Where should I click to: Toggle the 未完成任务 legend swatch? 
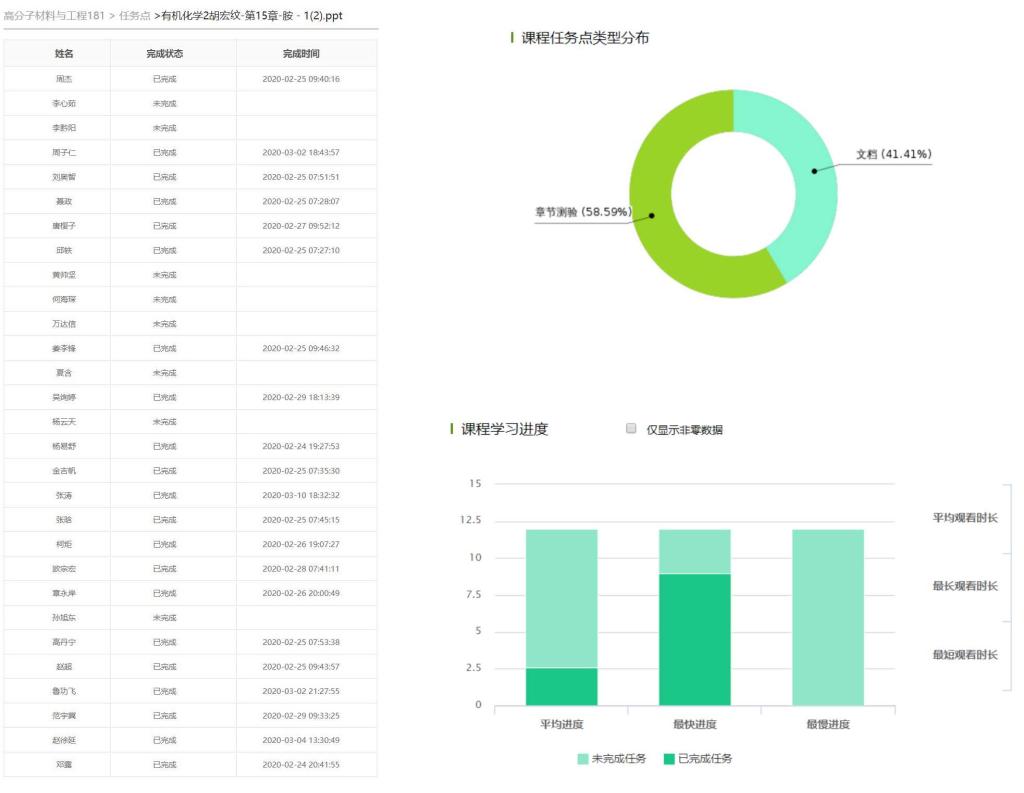click(583, 759)
